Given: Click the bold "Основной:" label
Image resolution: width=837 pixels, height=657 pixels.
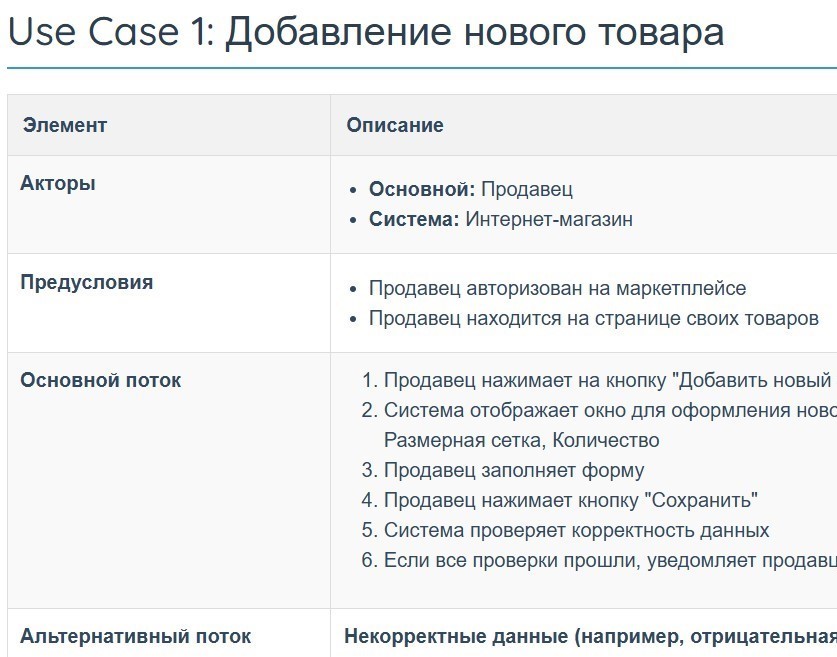Looking at the screenshot, I should tap(422, 190).
